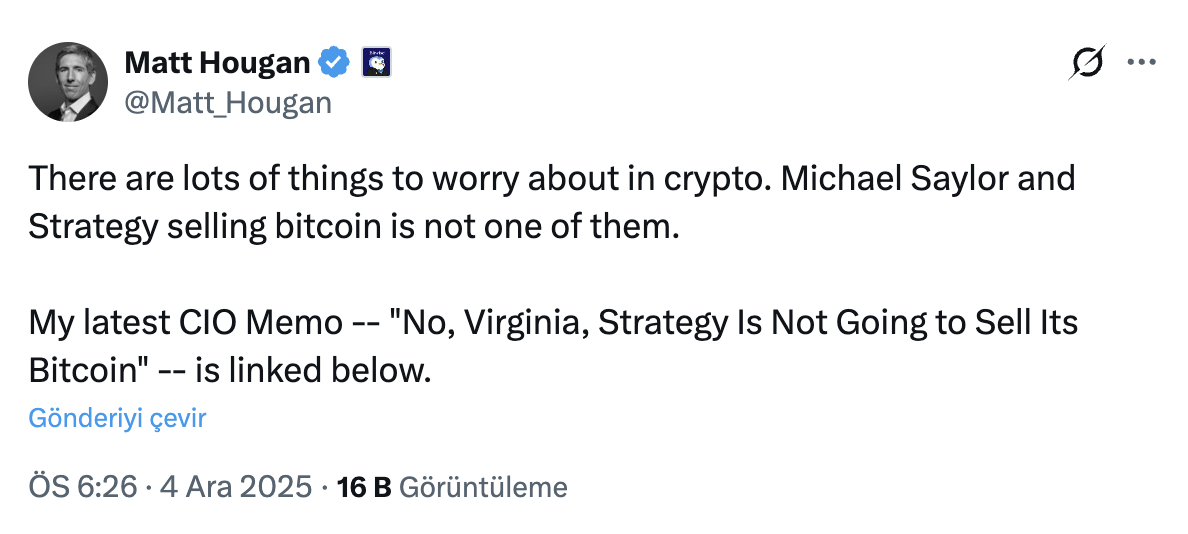1188x534 pixels.
Task: Click the 4 Ara 2025 date
Action: coord(235,488)
